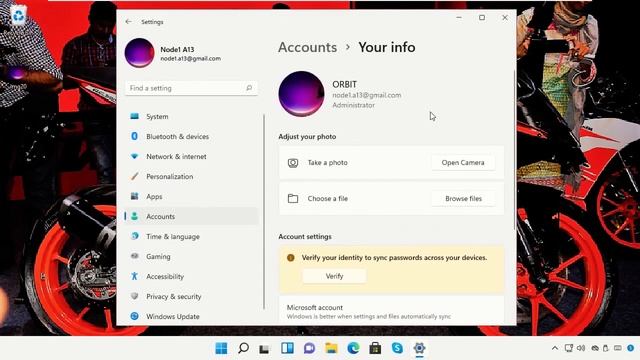Click the Administrator label
The image size is (640, 360).
pos(353,105)
